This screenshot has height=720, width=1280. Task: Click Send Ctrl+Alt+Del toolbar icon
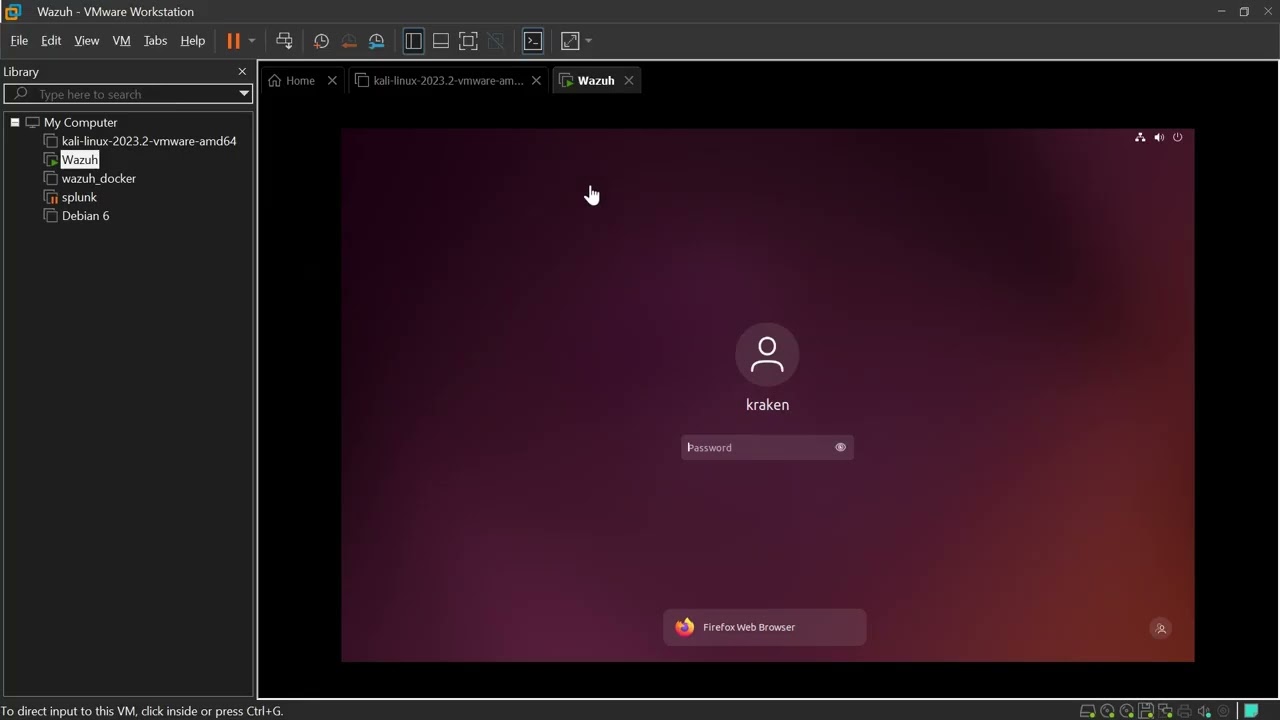tap(284, 41)
